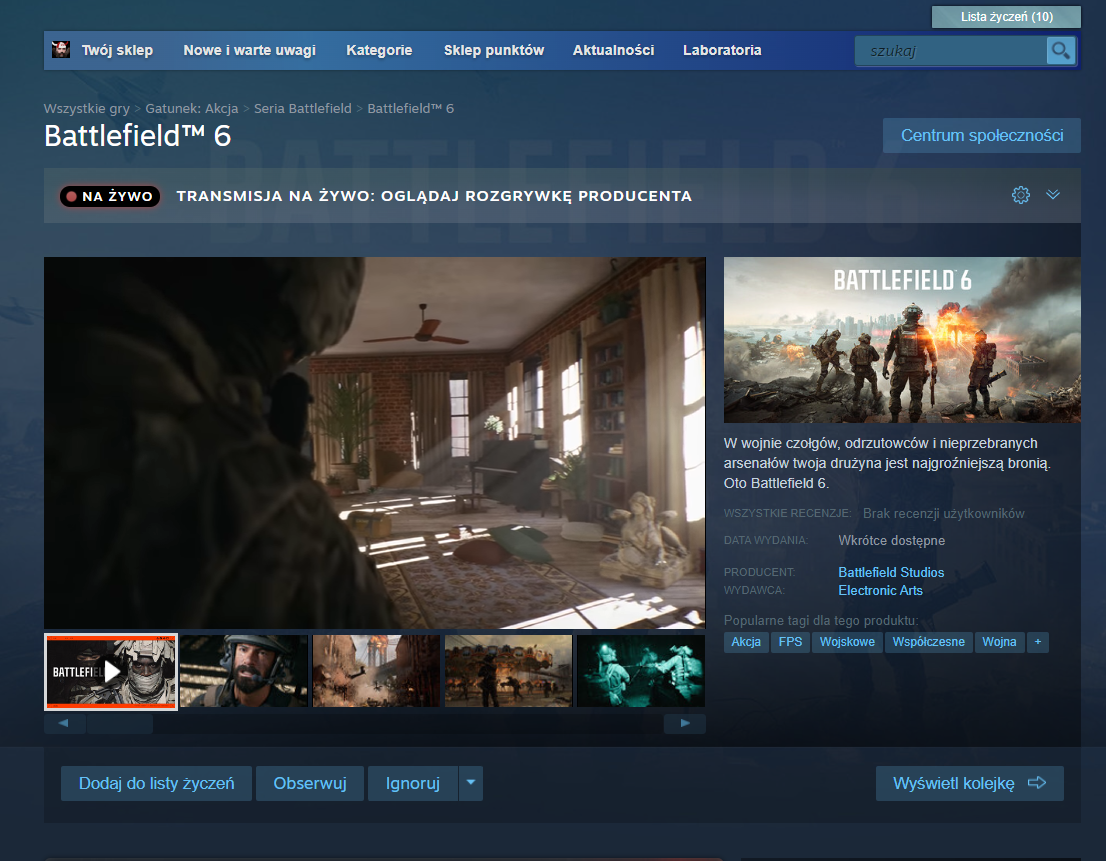The height and width of the screenshot is (861, 1106).
Task: Open Laboratoria tab
Action: 722,50
